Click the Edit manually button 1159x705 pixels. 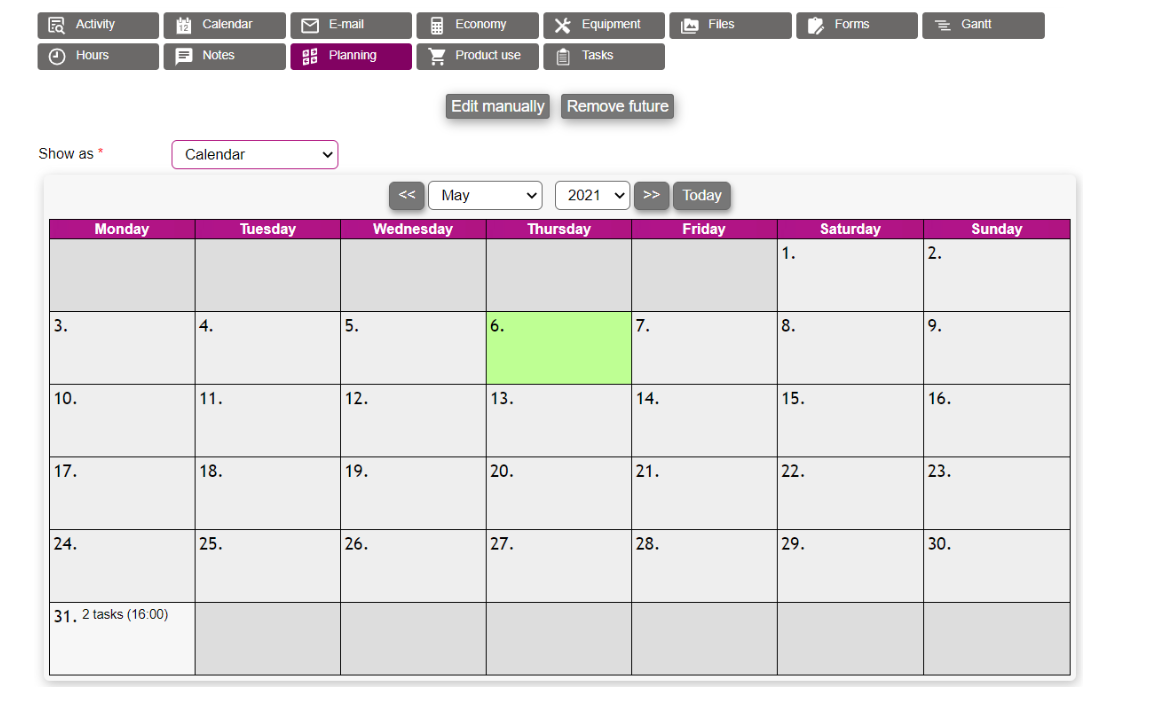tap(498, 107)
